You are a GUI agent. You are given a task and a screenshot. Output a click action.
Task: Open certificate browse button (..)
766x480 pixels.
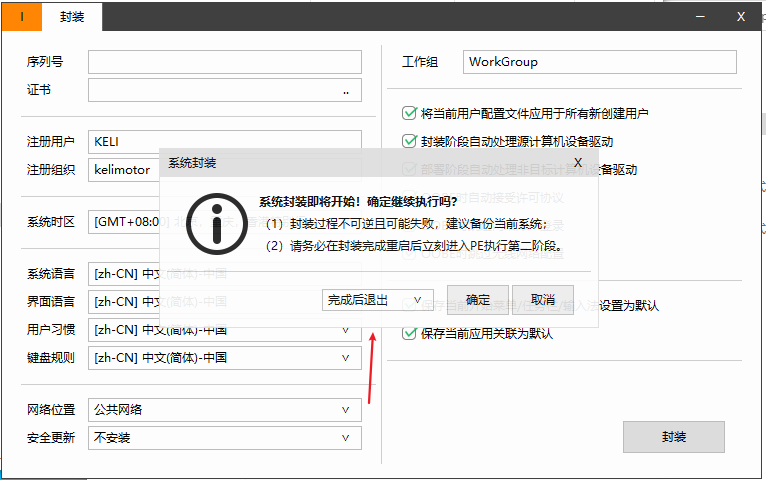click(x=346, y=91)
